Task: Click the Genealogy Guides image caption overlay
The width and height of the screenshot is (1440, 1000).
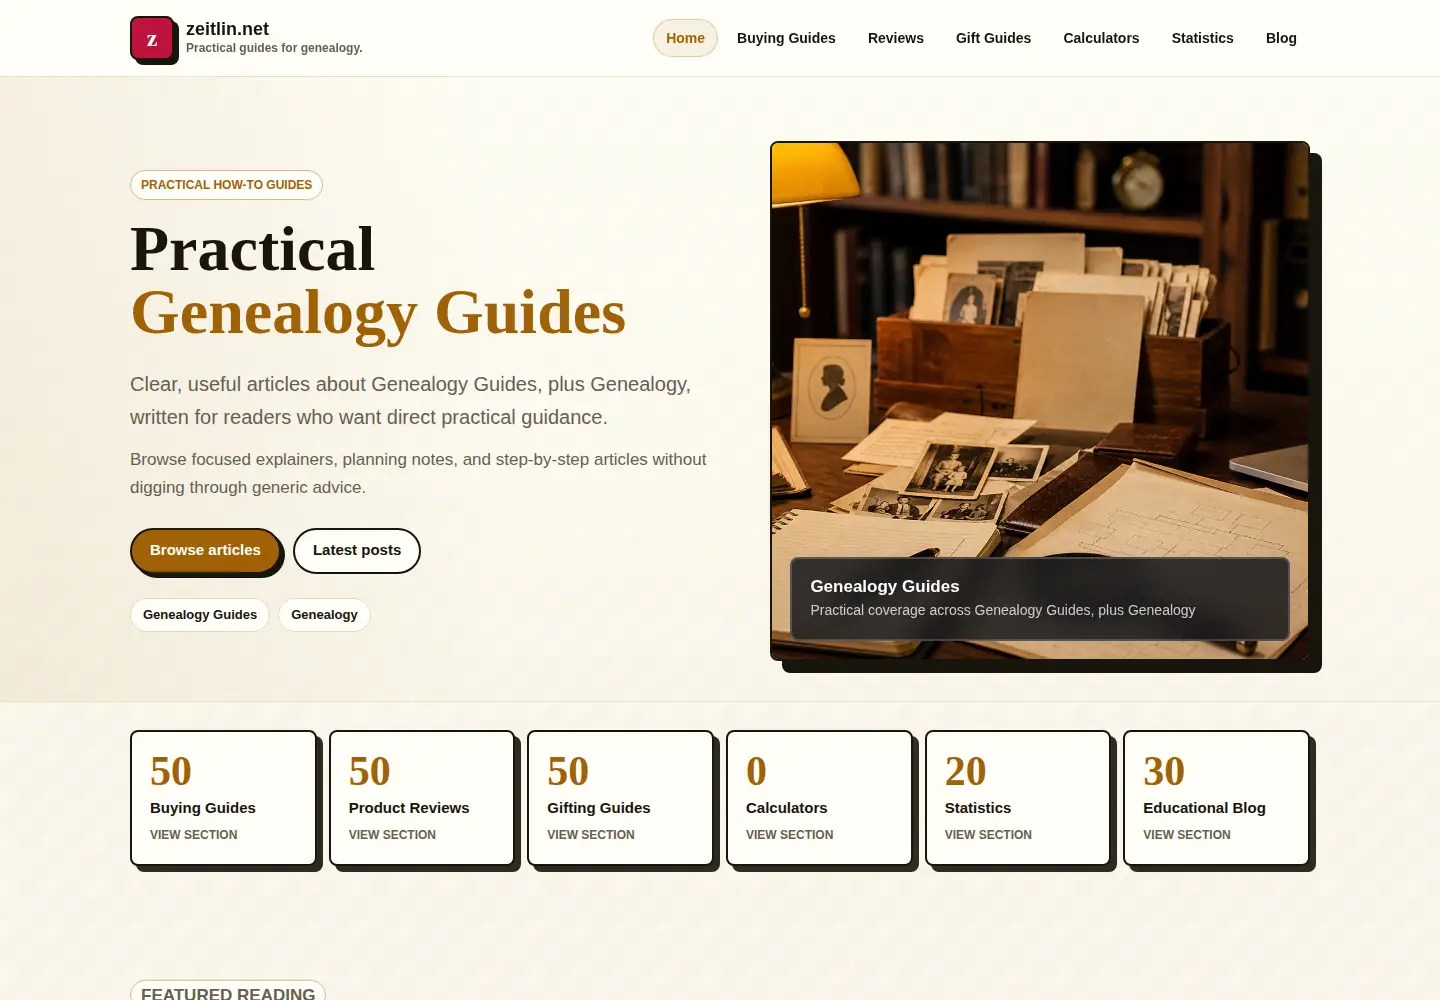Action: (x=1040, y=598)
